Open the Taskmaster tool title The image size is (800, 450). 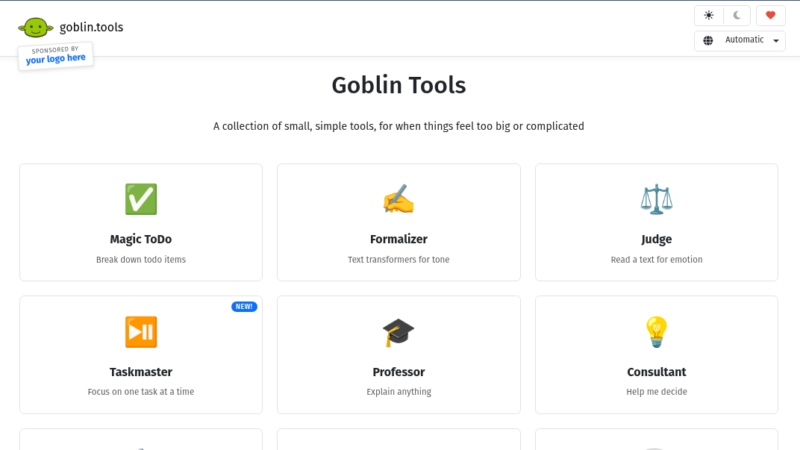141,372
